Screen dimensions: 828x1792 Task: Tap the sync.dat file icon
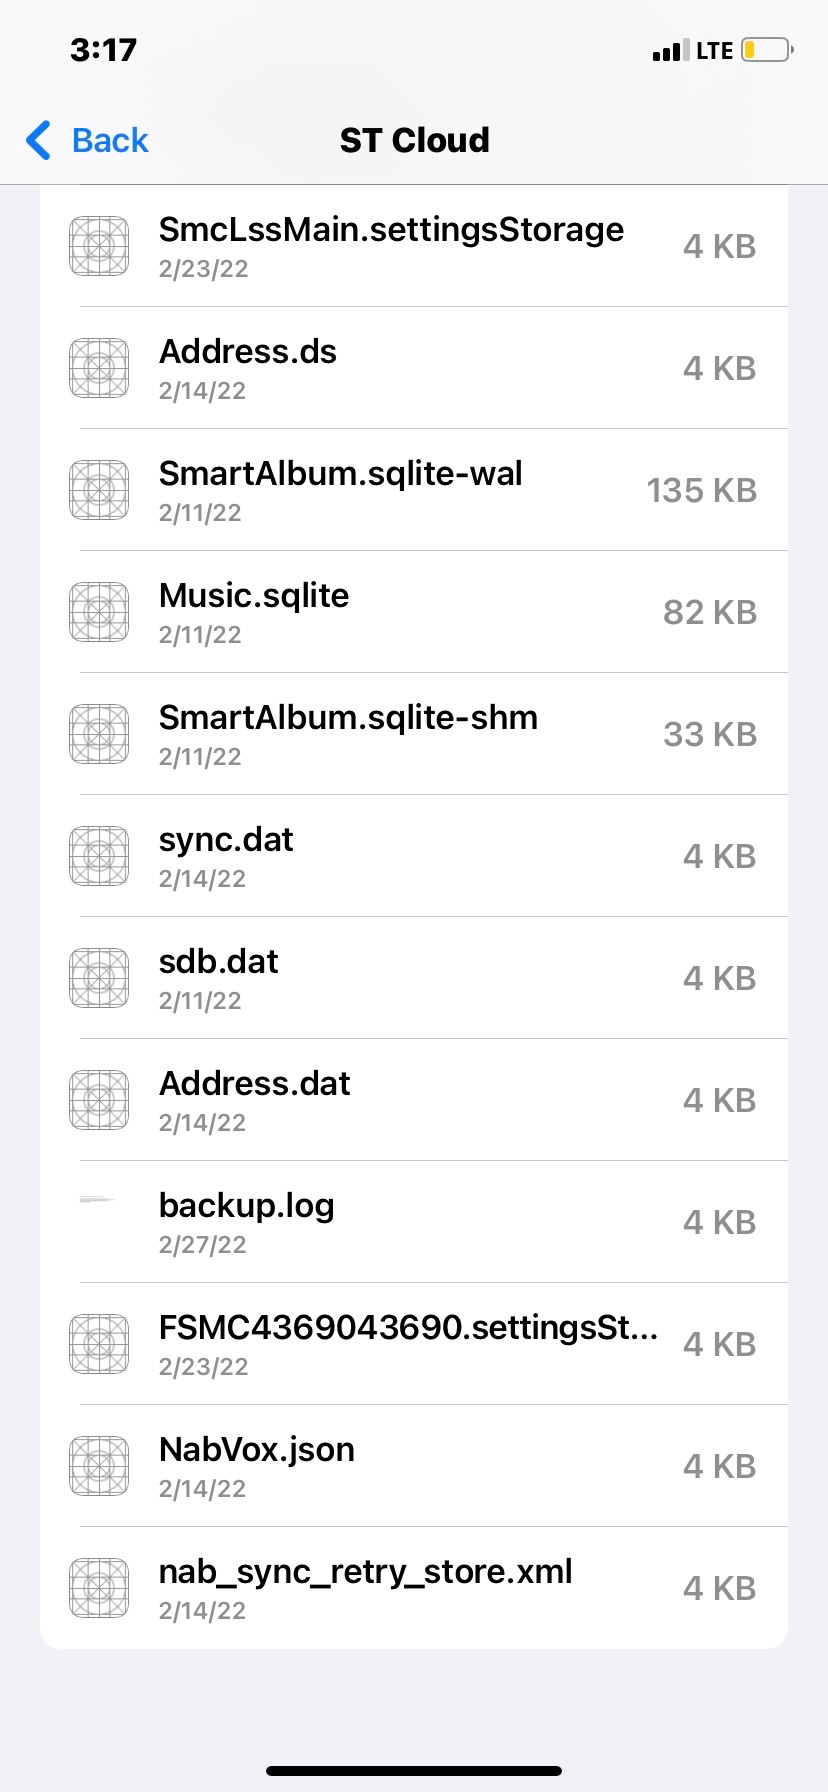coord(99,856)
